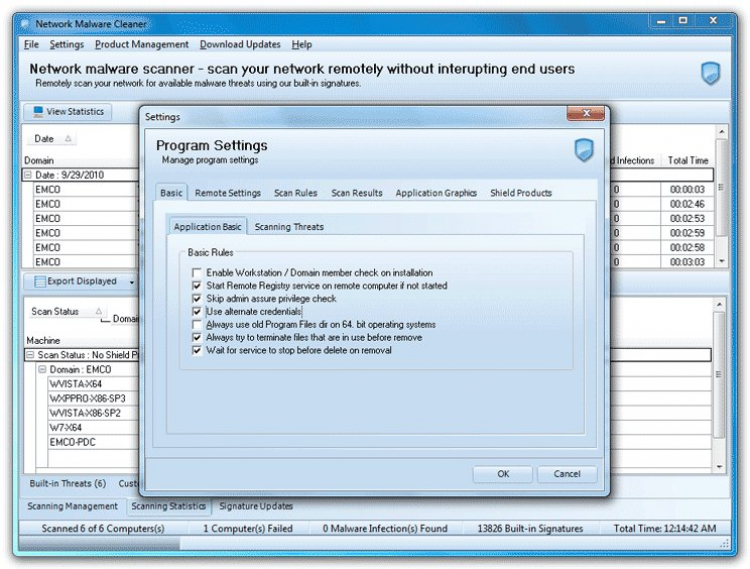This screenshot has height=569, width=750.
Task: Open the Help menu
Action: pyautogui.click(x=302, y=44)
